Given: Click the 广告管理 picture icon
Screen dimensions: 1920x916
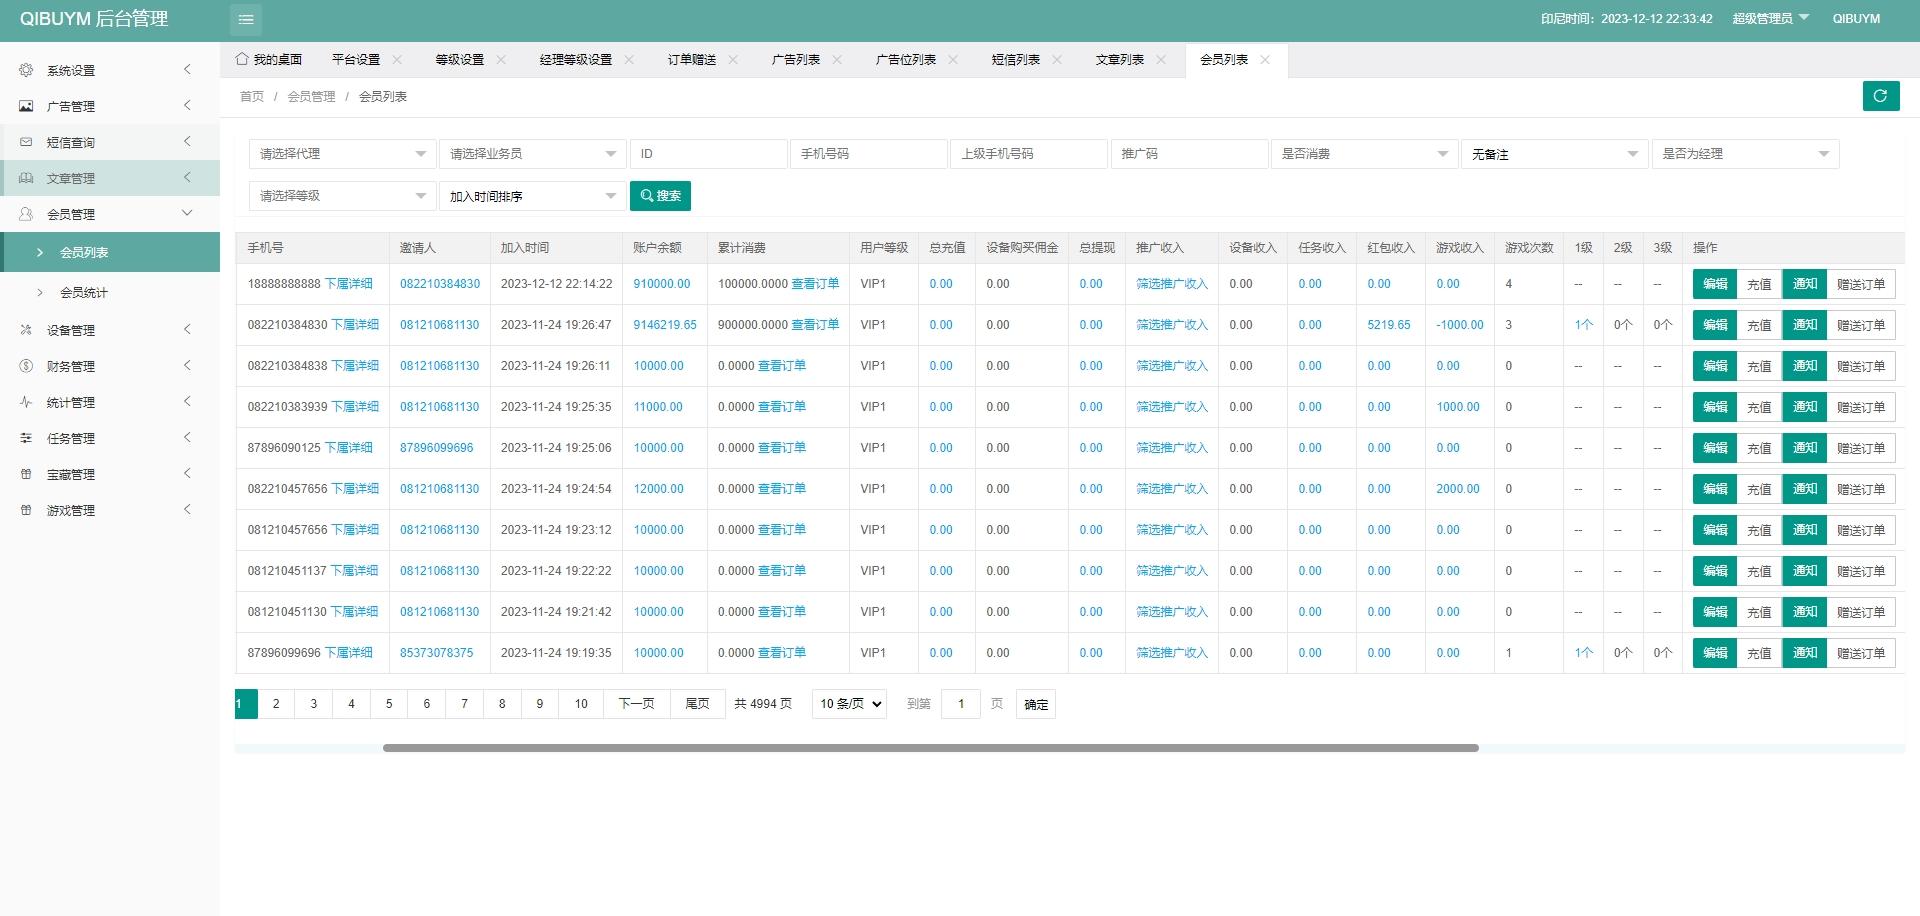Looking at the screenshot, I should pyautogui.click(x=27, y=106).
